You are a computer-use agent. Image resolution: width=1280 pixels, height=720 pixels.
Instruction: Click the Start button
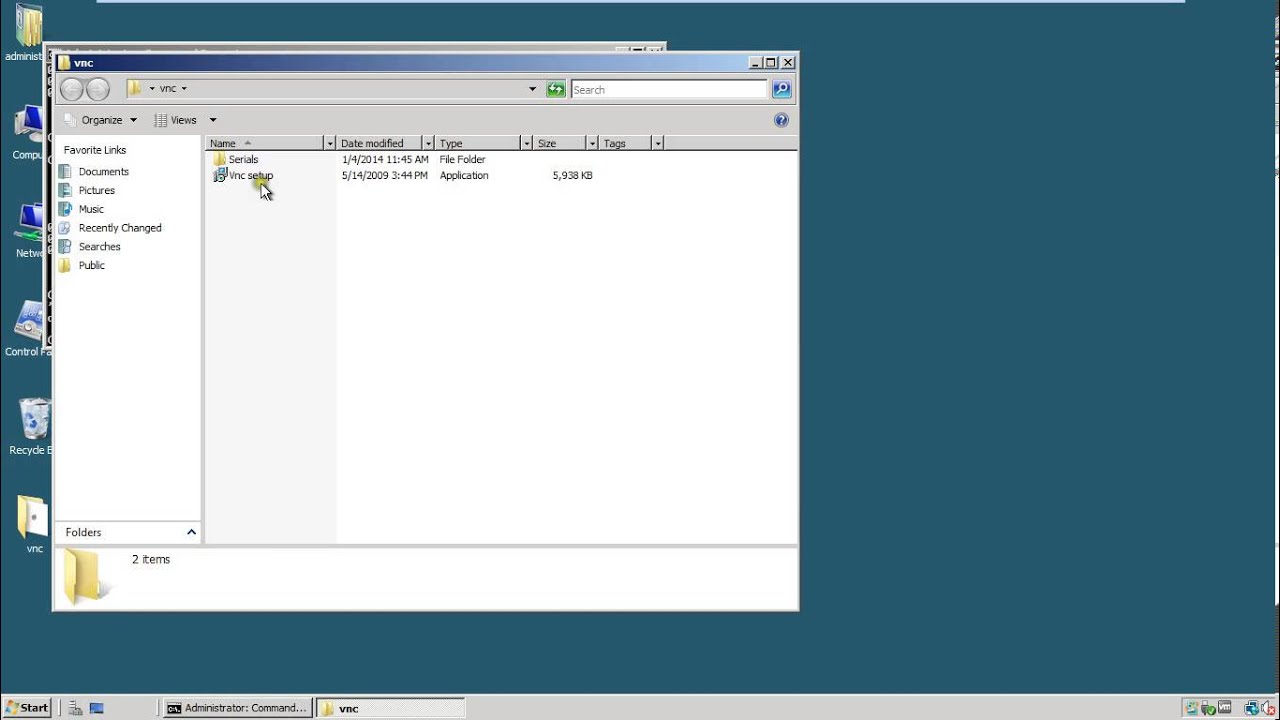coord(26,708)
